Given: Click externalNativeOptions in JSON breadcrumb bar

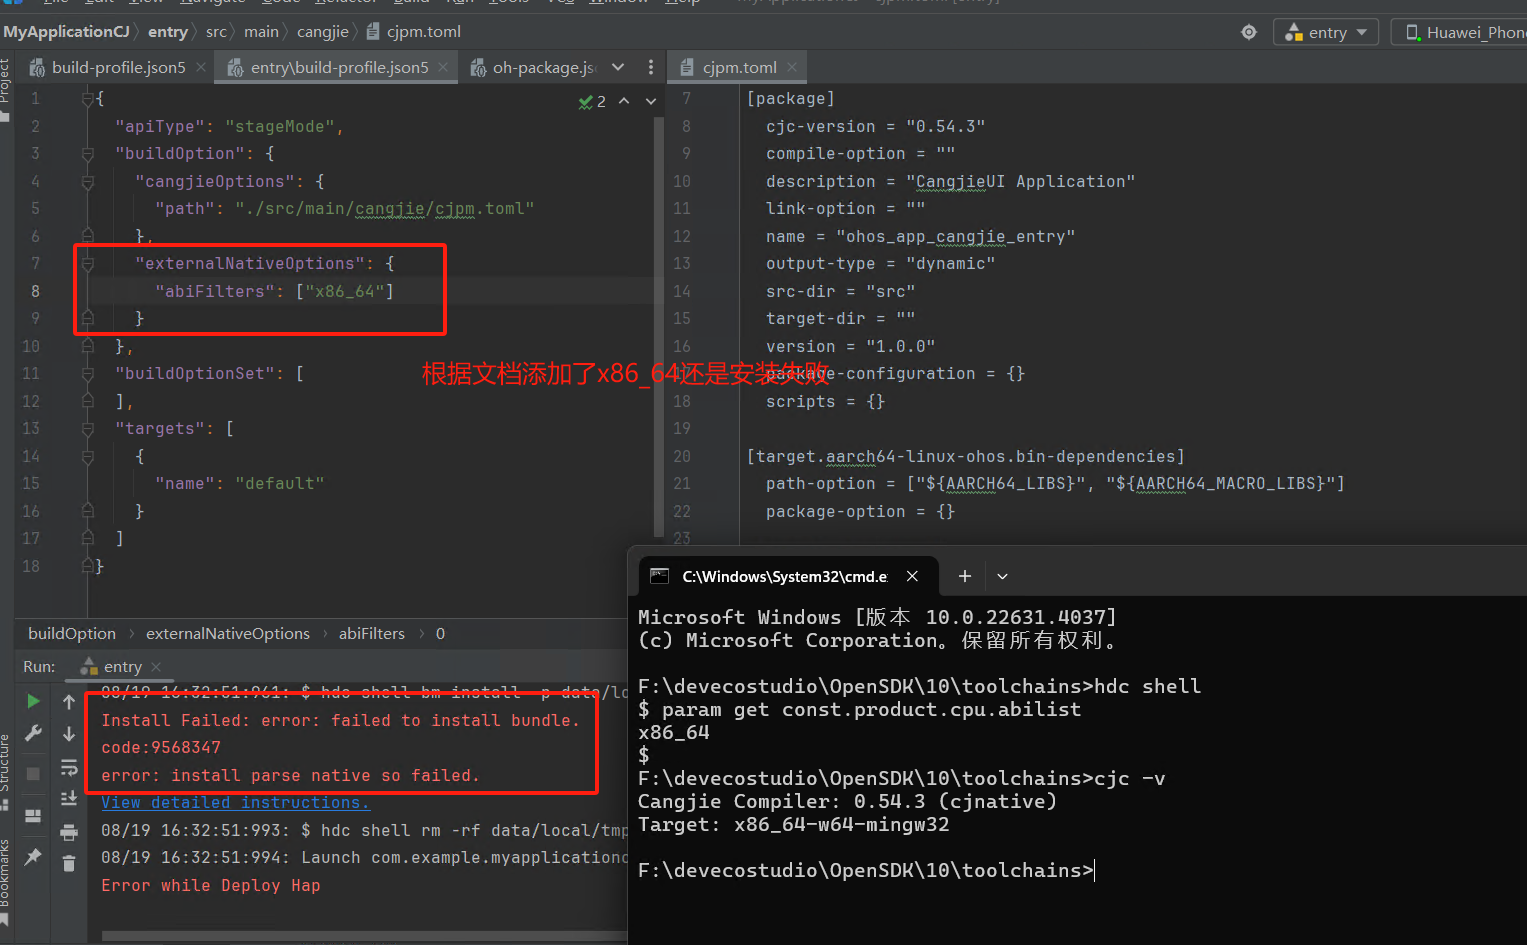Looking at the screenshot, I should point(228,634).
